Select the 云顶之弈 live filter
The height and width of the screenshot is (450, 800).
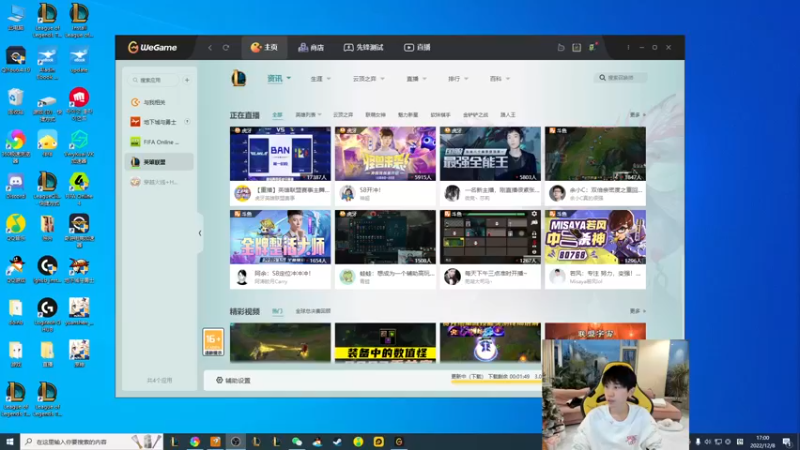(x=343, y=115)
